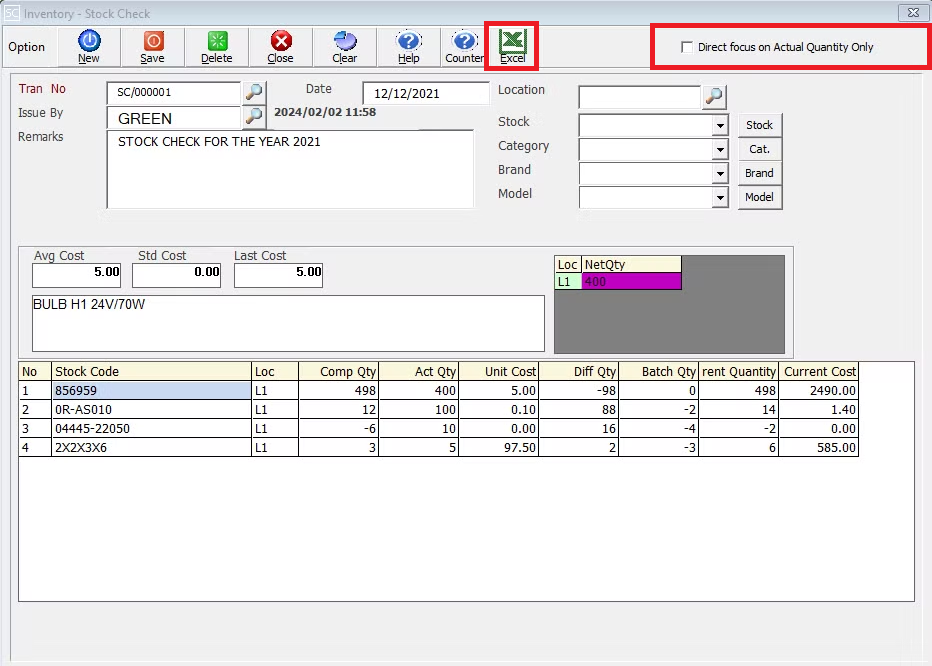Expand the Model dropdown
The height and width of the screenshot is (666, 932).
tap(720, 197)
